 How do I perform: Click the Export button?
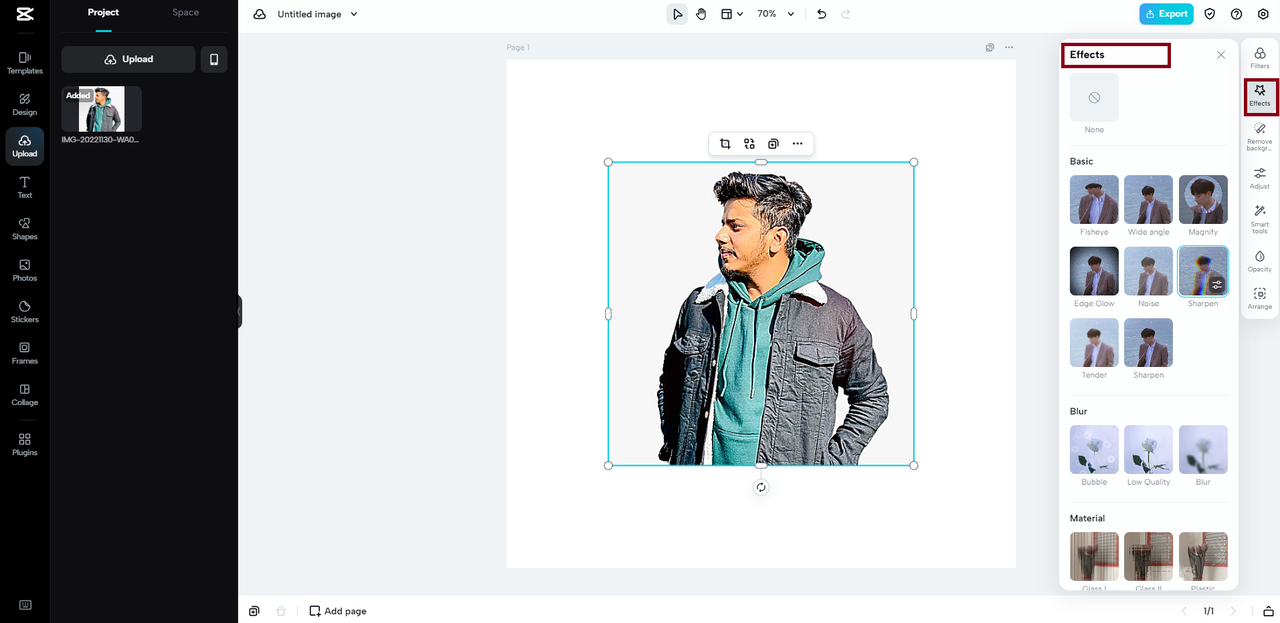1166,14
